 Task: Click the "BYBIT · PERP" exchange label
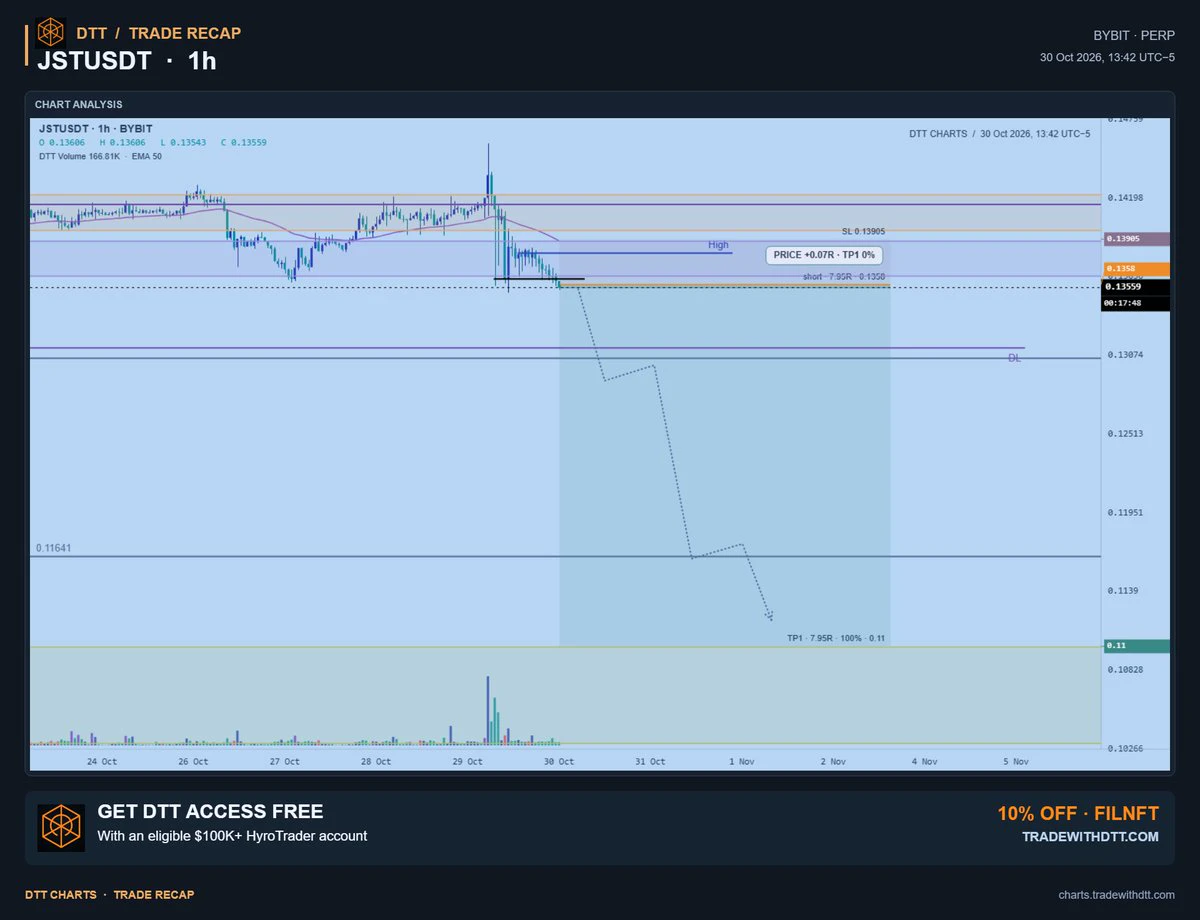[x=1134, y=35]
